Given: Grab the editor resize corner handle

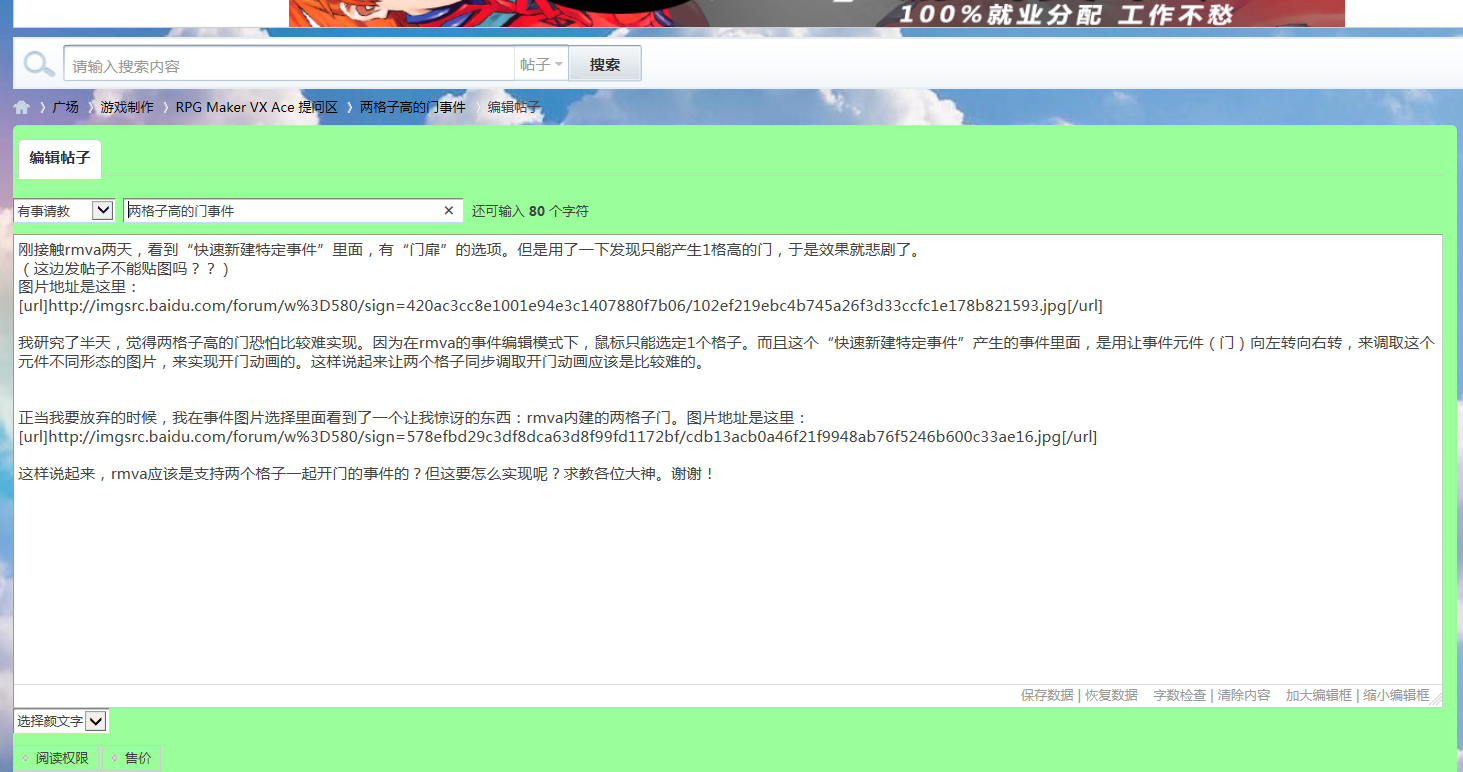Looking at the screenshot, I should pos(1436,699).
